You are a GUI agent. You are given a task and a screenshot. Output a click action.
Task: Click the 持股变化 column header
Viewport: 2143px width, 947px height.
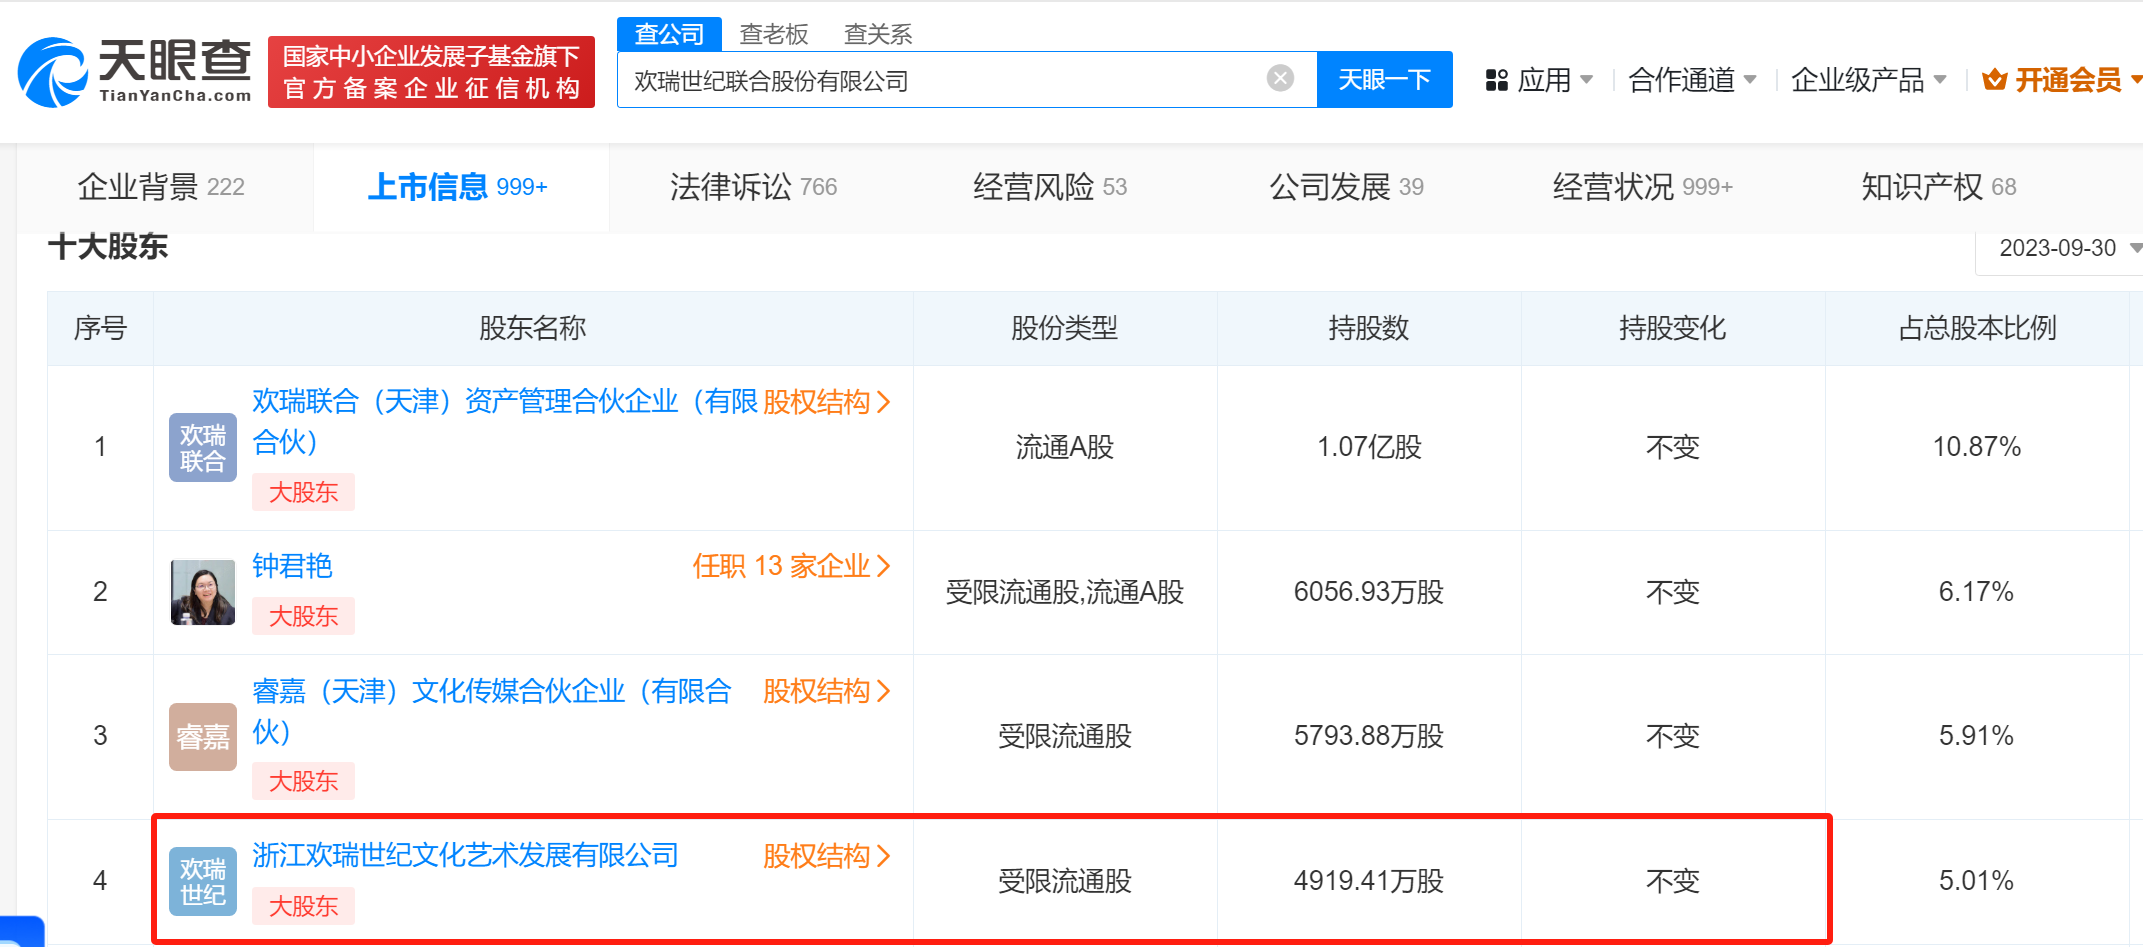click(x=1673, y=328)
